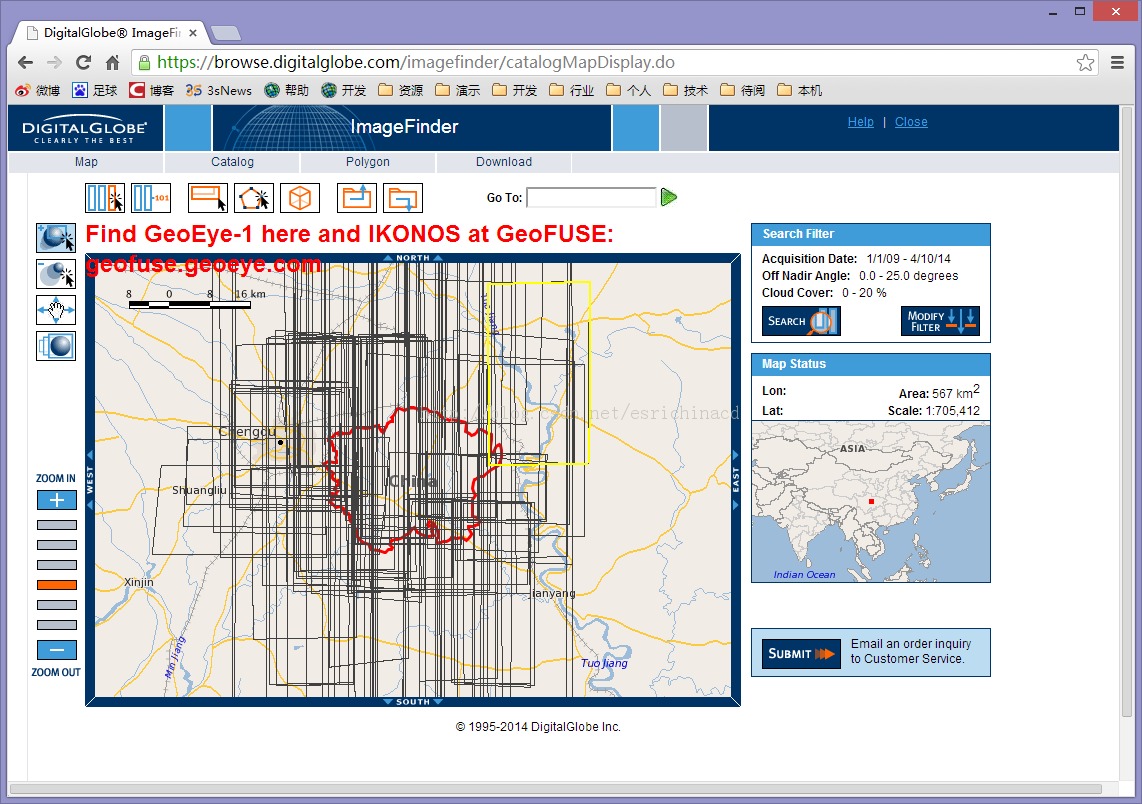
Task: Click the Go To text field
Action: click(591, 197)
